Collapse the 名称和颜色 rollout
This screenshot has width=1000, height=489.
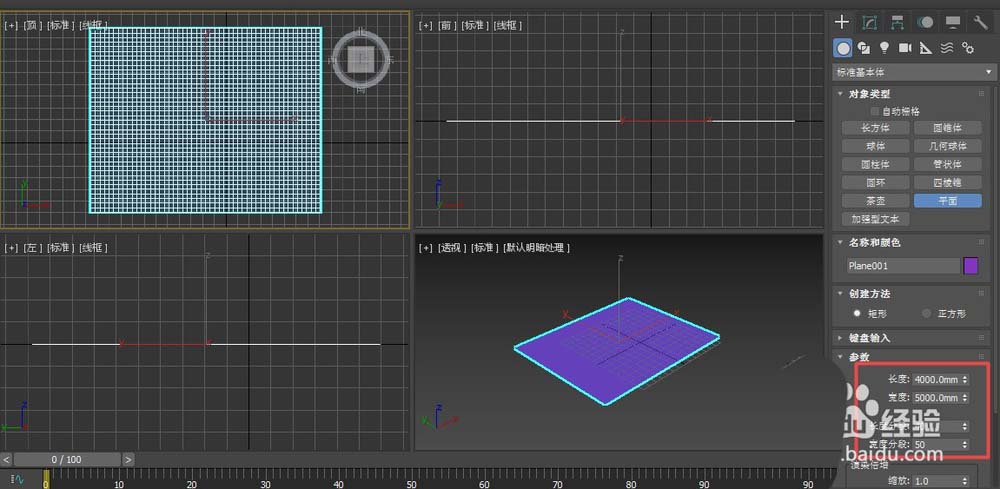pyautogui.click(x=841, y=243)
